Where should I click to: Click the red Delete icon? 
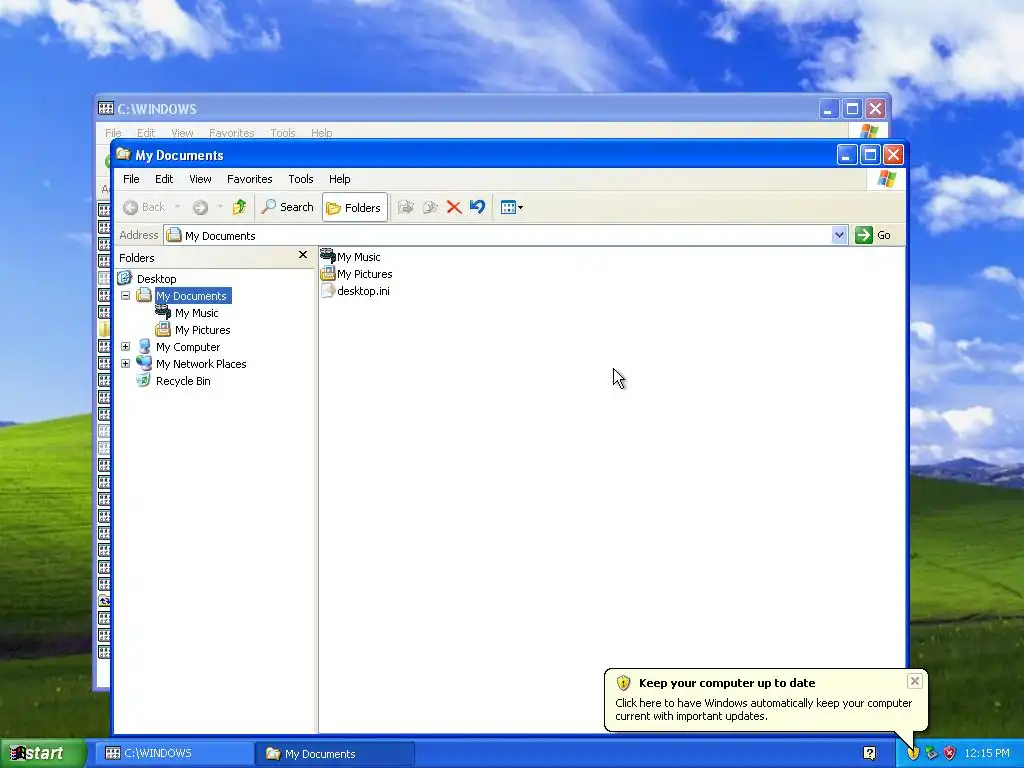click(454, 207)
